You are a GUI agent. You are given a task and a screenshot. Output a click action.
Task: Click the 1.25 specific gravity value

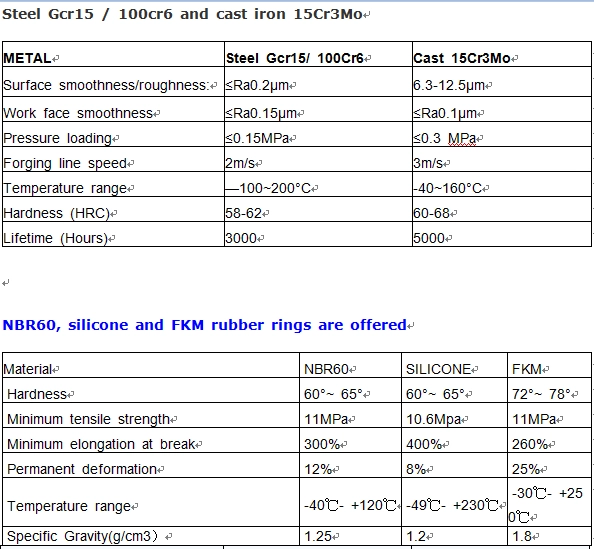coord(318,536)
